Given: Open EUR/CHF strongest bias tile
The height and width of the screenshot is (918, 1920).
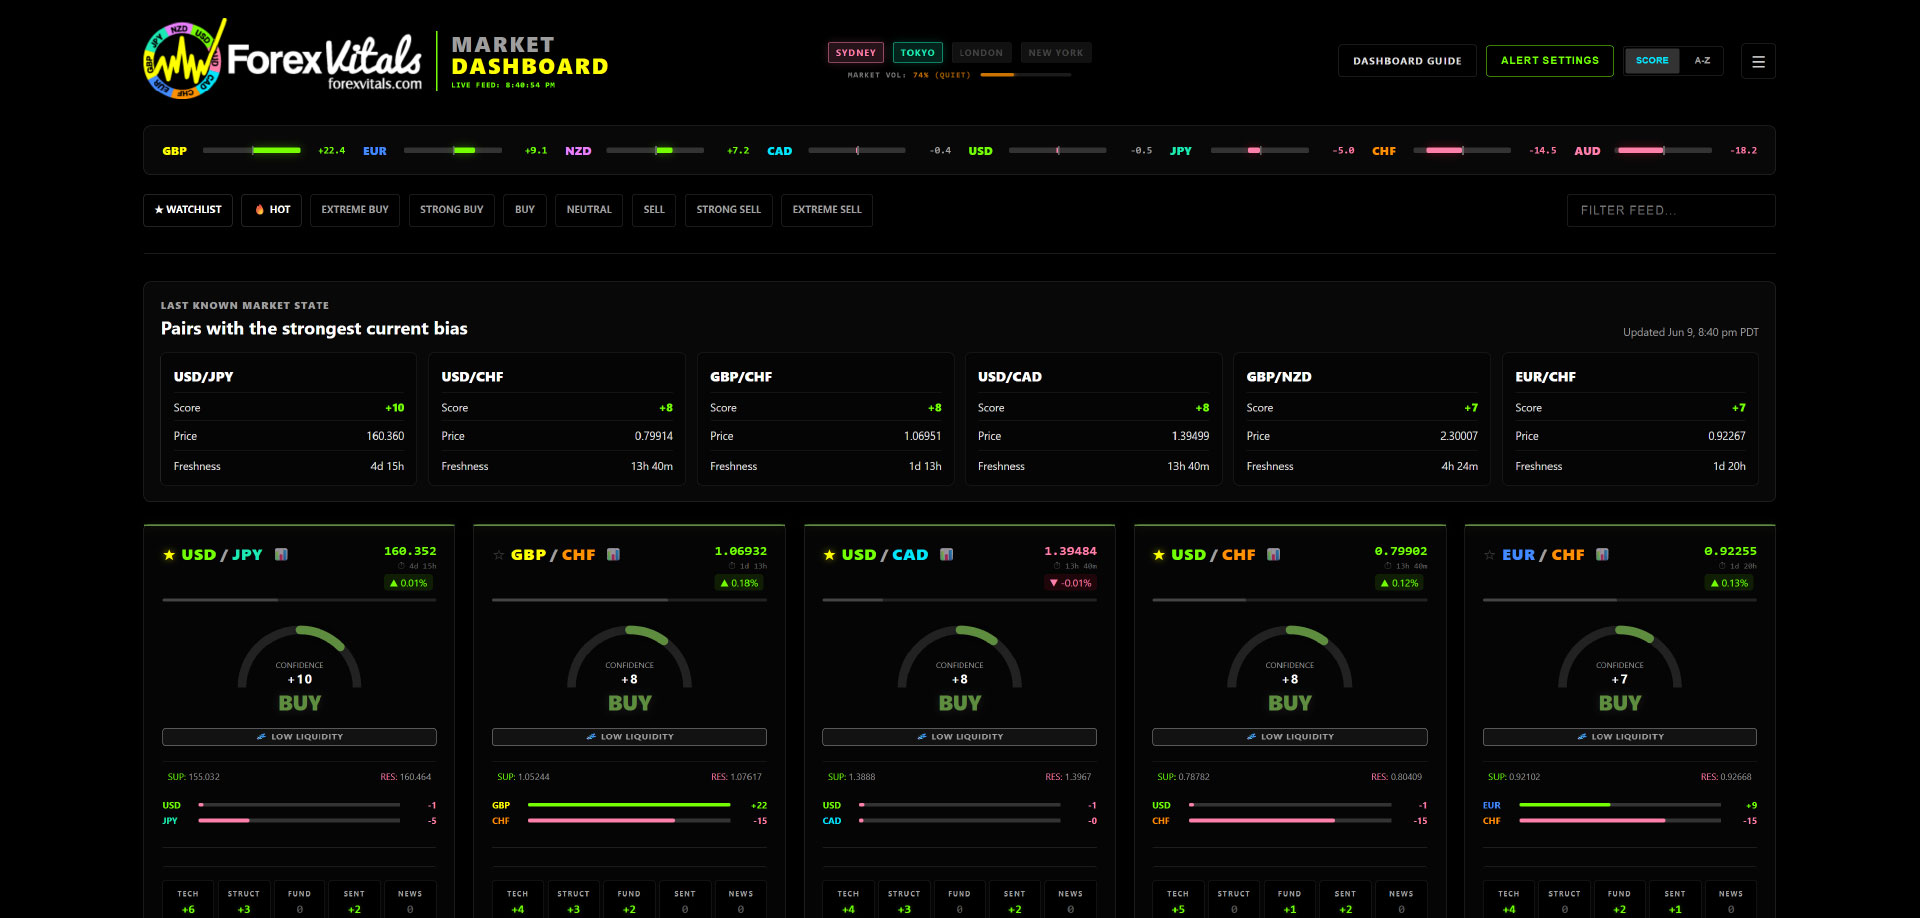Looking at the screenshot, I should click(x=1630, y=419).
